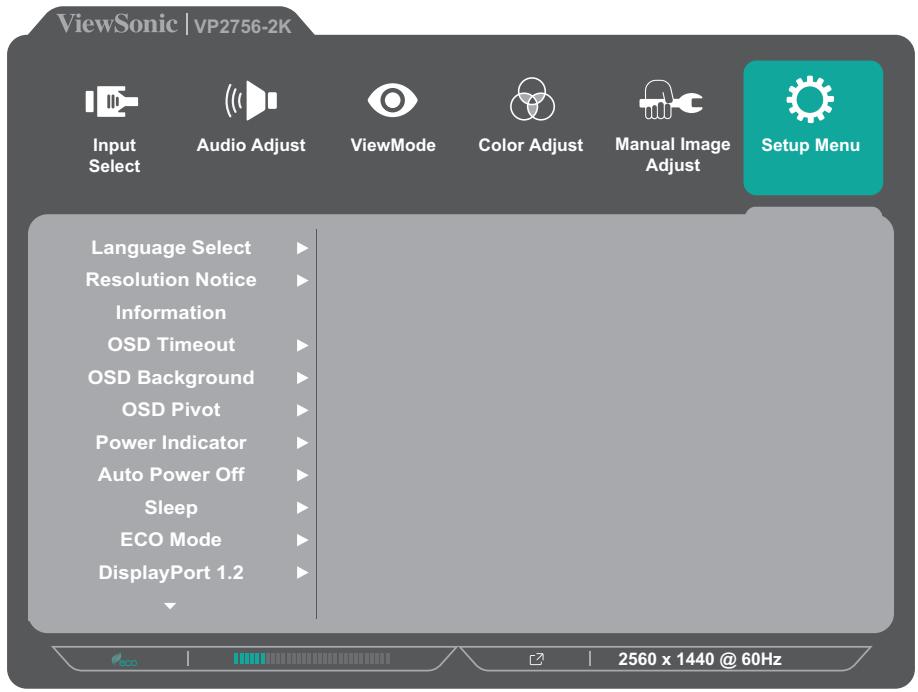Expand Language Select arrow
Viewport: 918px width, 692px height.
coord(302,248)
